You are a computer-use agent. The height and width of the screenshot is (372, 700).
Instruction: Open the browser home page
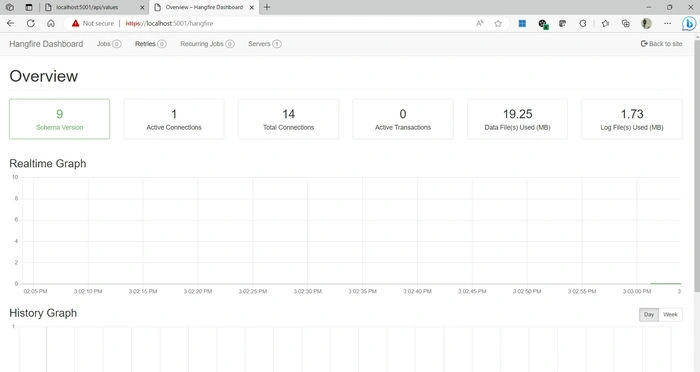click(51, 23)
